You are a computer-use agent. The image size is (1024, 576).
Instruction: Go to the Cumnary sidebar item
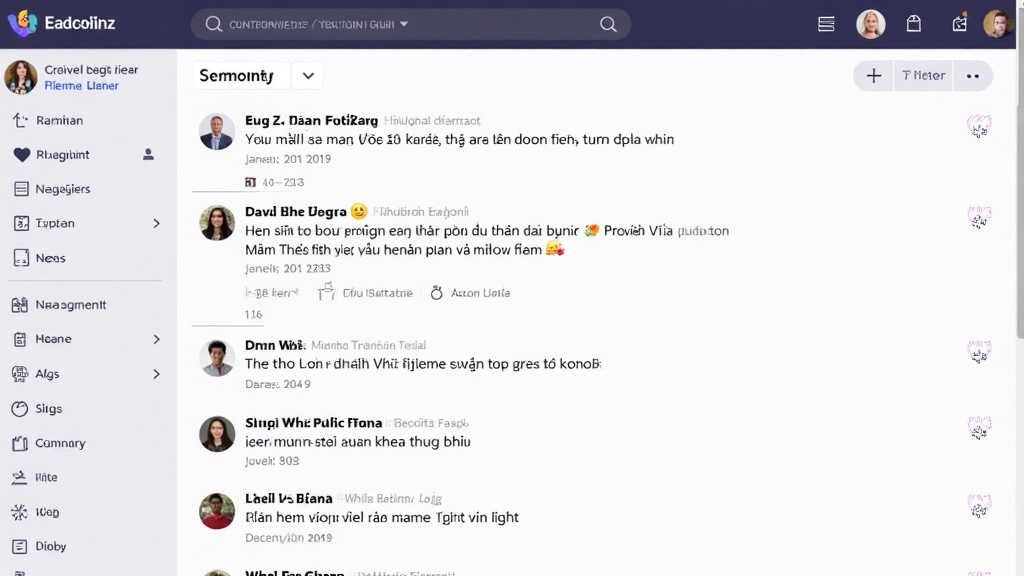60,443
